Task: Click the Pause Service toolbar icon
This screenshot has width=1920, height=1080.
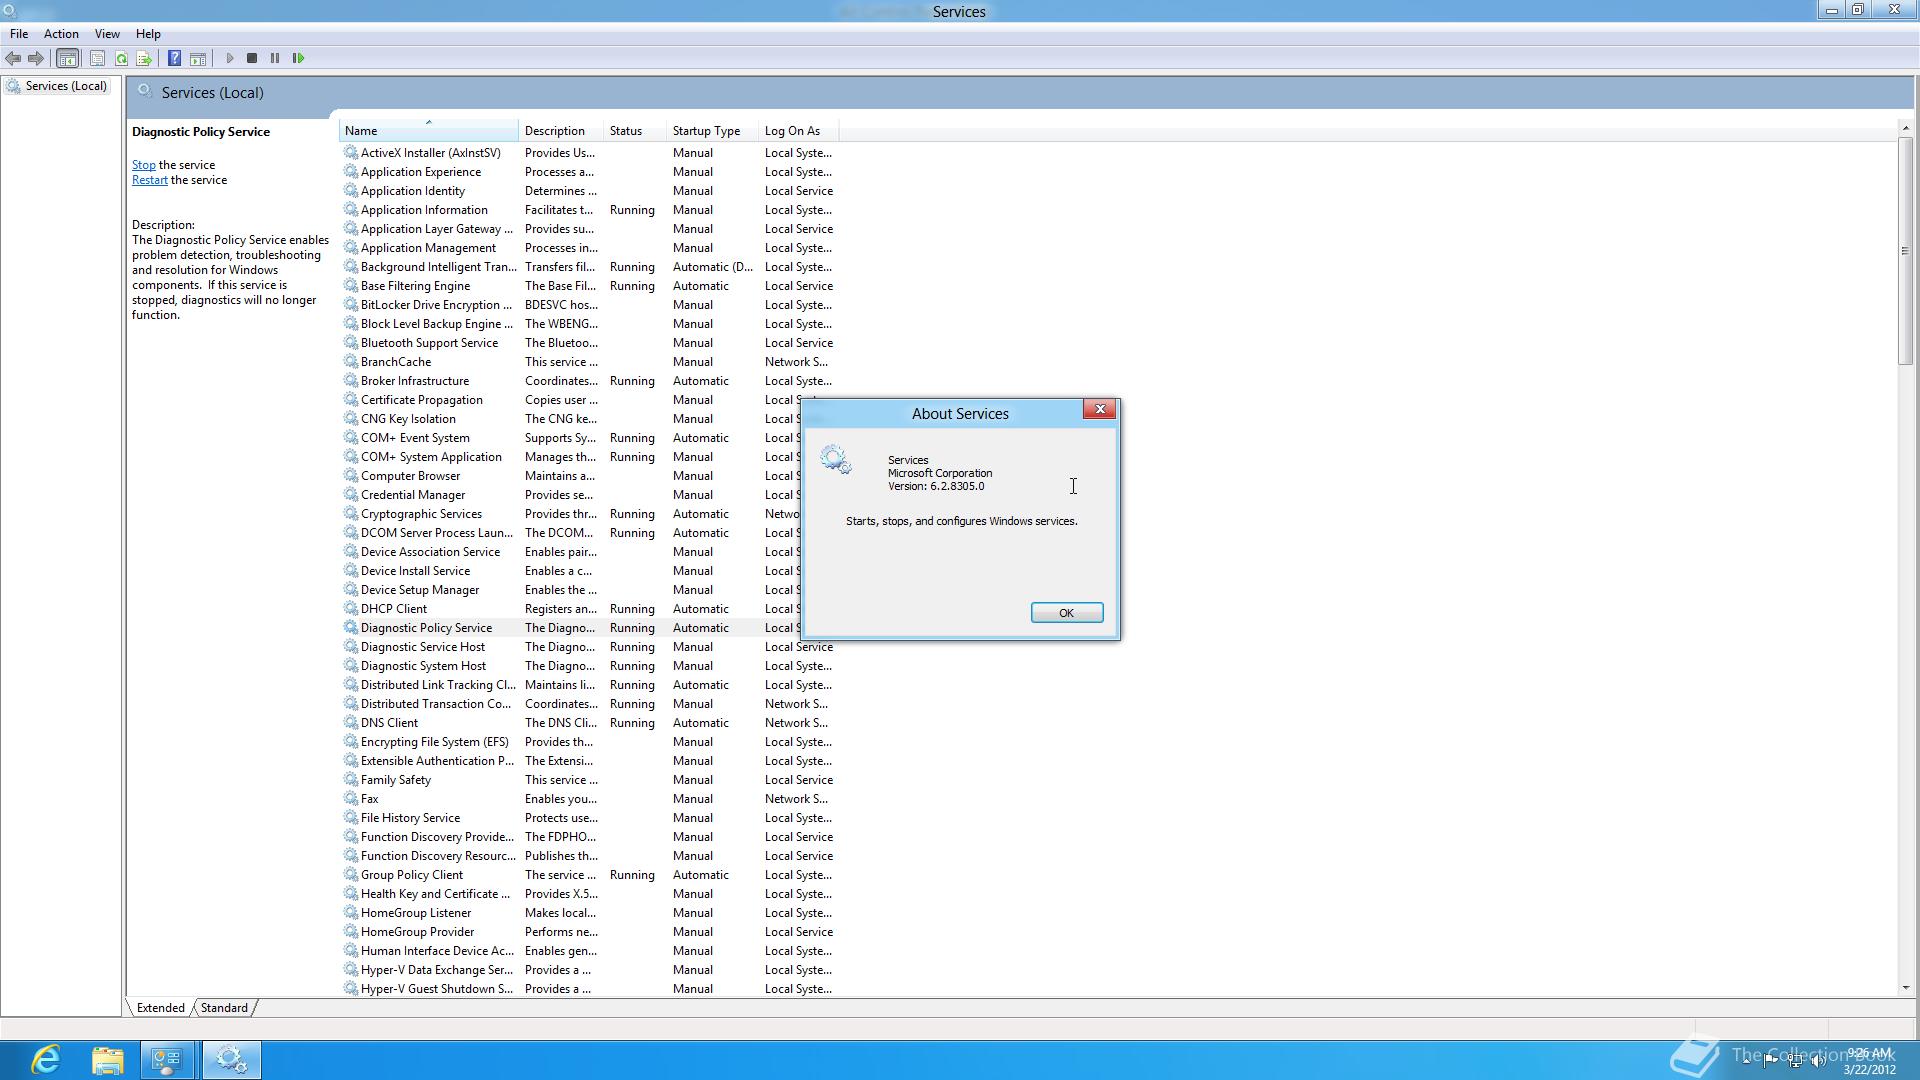Action: [275, 58]
